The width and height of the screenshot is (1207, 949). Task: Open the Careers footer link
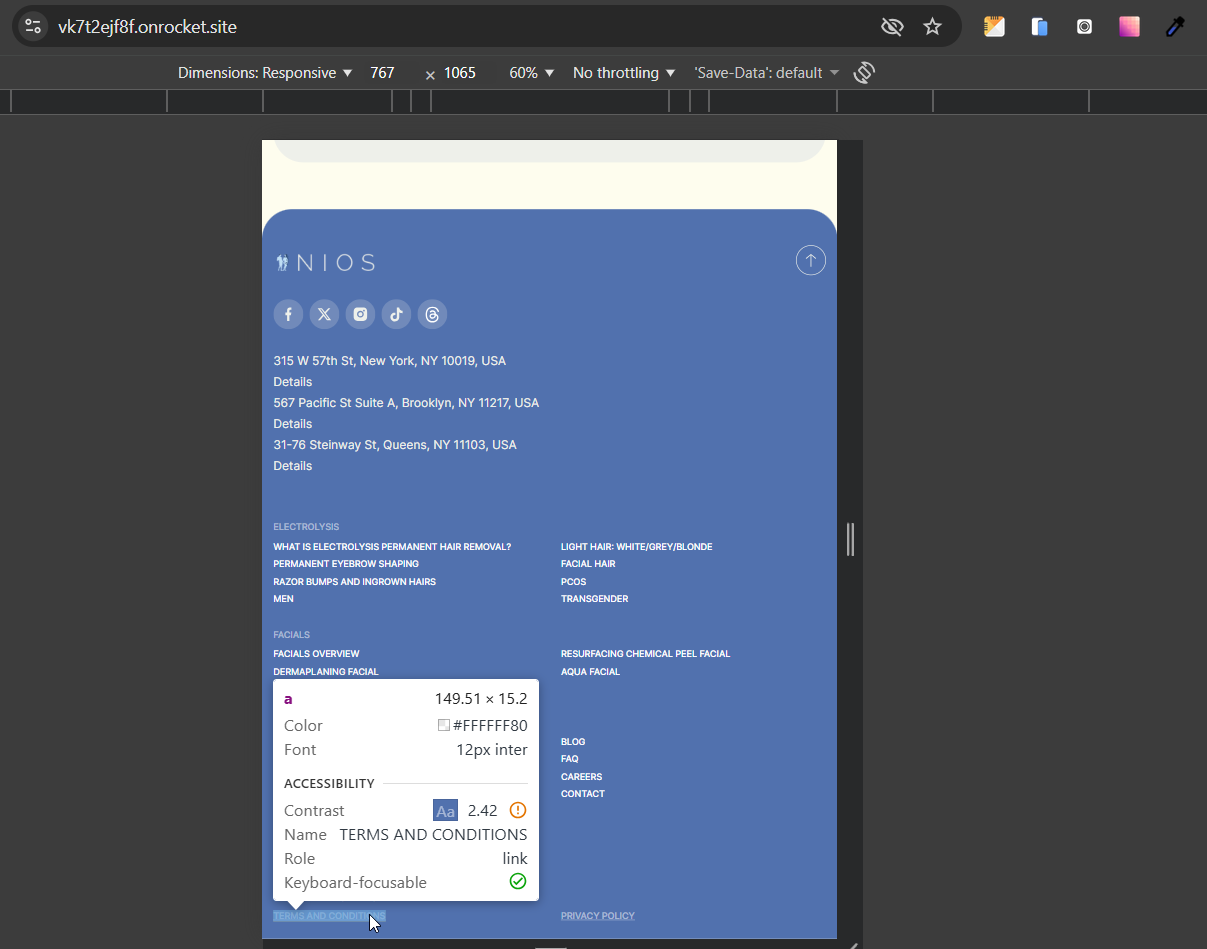coord(582,777)
